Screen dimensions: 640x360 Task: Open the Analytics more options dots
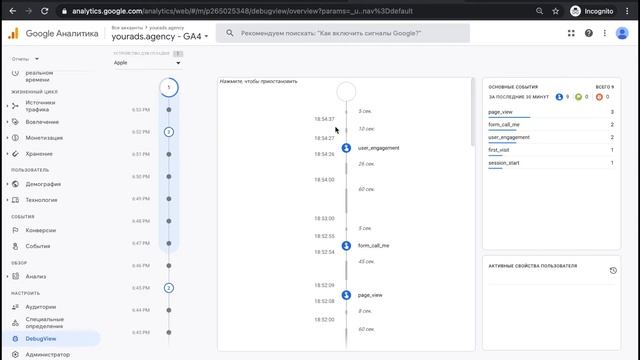604,33
